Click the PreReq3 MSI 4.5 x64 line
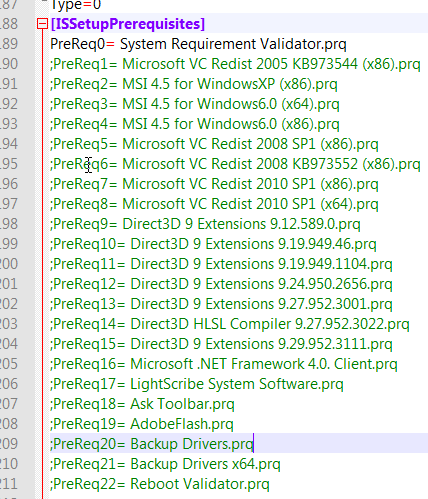 [x=195, y=104]
